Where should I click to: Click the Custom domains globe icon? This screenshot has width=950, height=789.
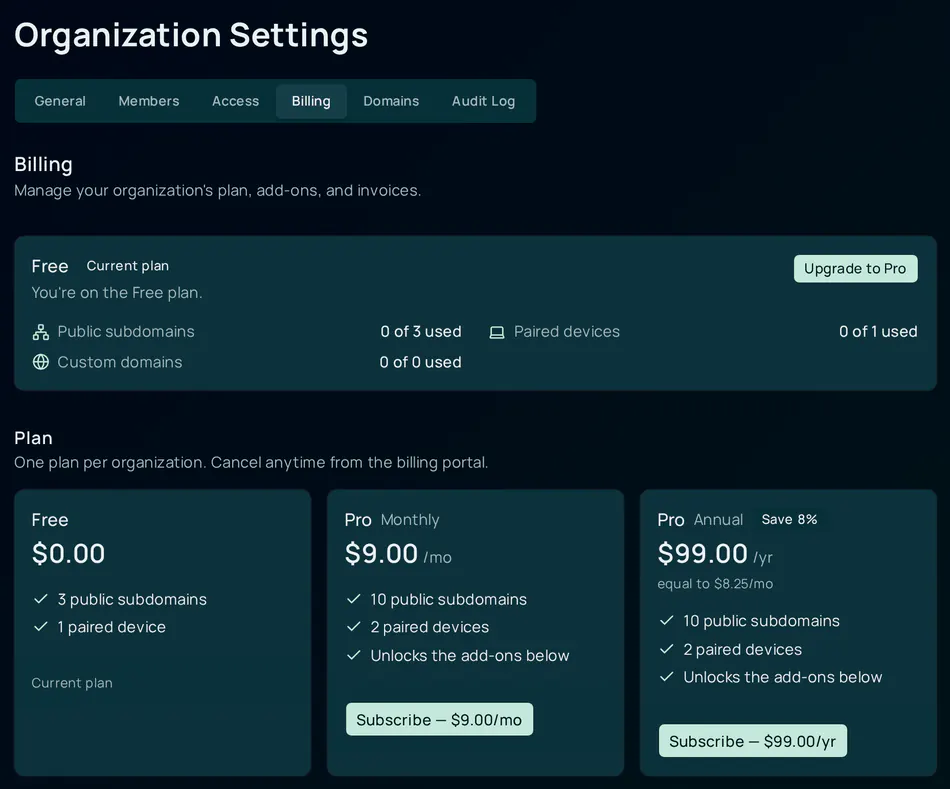click(41, 362)
